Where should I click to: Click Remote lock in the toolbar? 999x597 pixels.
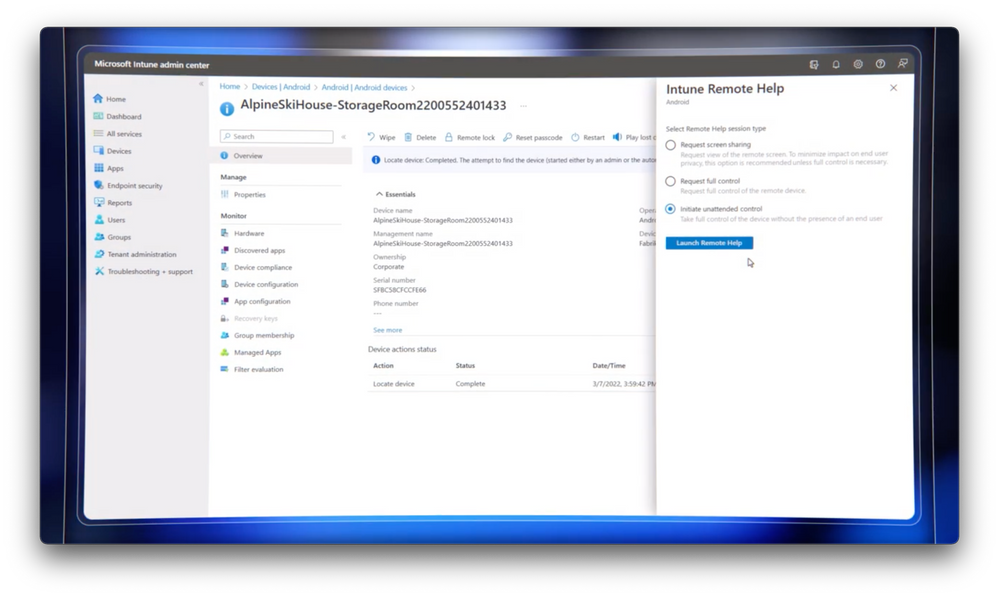tap(470, 137)
